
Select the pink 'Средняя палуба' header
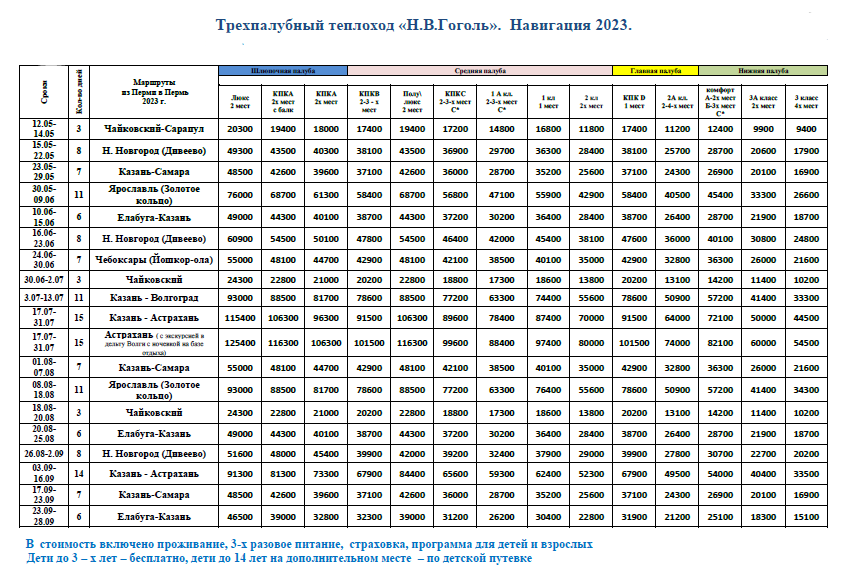(480, 70)
